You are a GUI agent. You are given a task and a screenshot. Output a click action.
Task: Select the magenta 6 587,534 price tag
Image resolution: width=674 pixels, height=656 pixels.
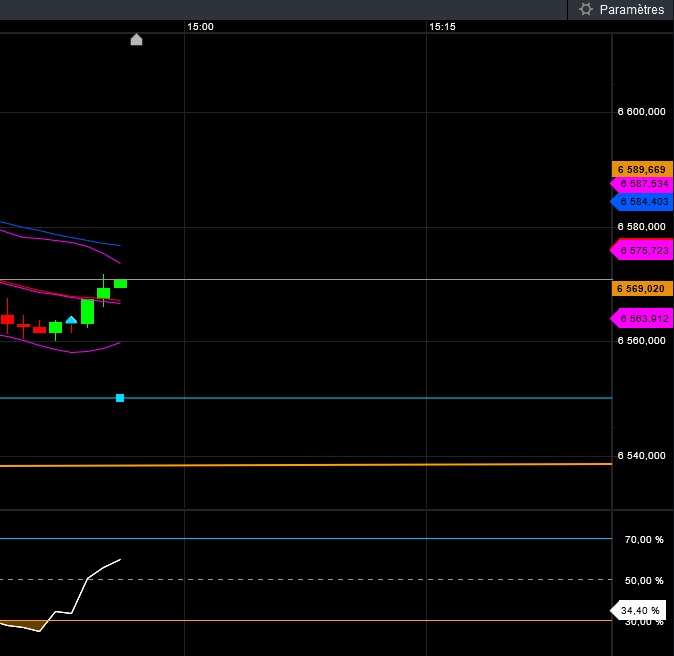click(x=642, y=184)
